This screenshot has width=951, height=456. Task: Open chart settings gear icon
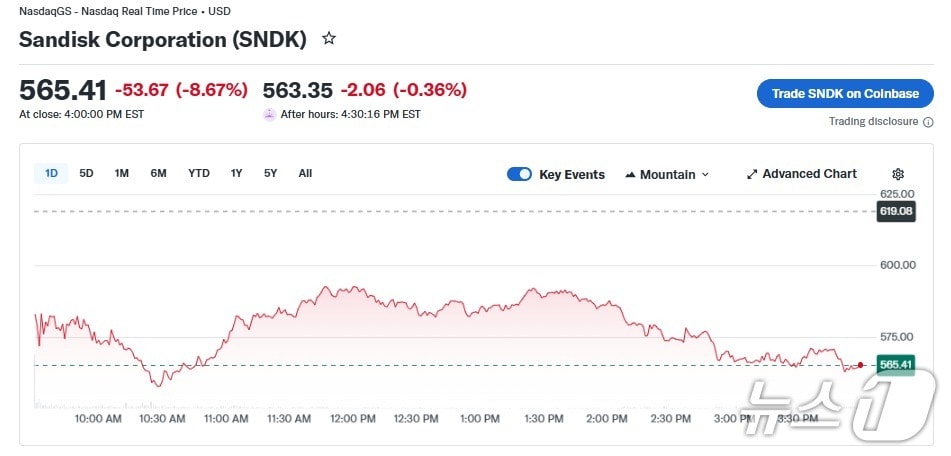pyautogui.click(x=897, y=174)
